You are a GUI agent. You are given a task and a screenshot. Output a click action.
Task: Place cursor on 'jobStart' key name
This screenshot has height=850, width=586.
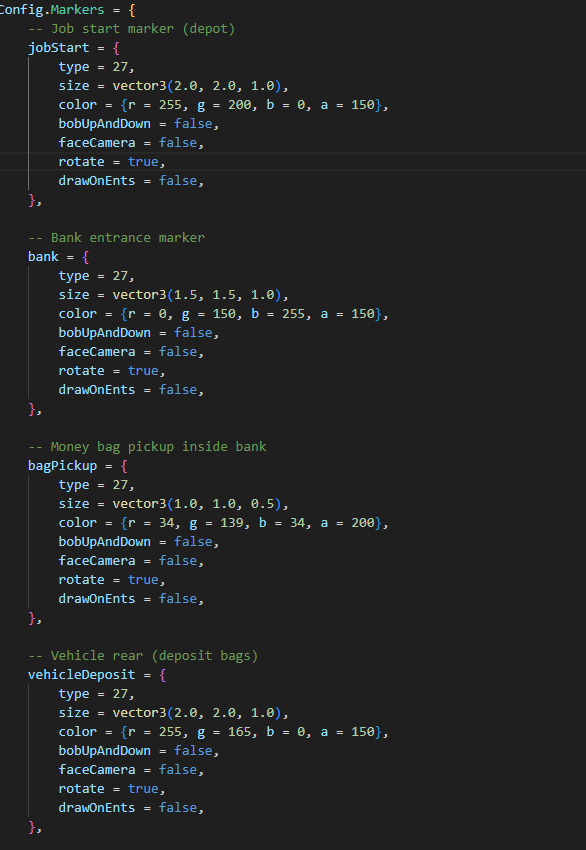[x=59, y=48]
